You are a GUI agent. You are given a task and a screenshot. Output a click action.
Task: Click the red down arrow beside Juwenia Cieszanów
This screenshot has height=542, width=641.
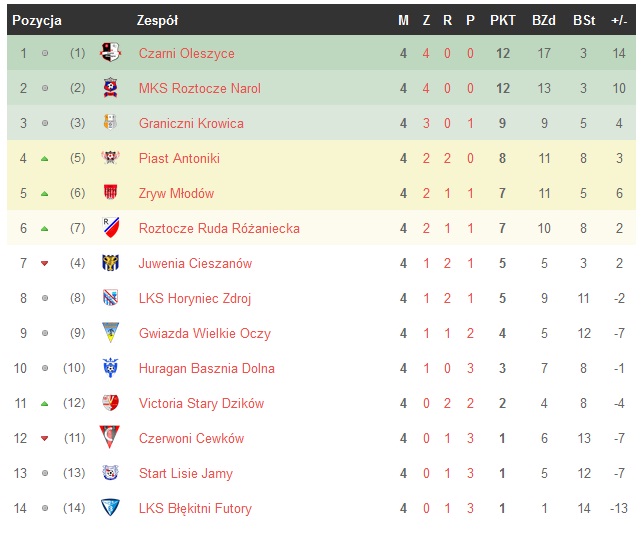44,264
